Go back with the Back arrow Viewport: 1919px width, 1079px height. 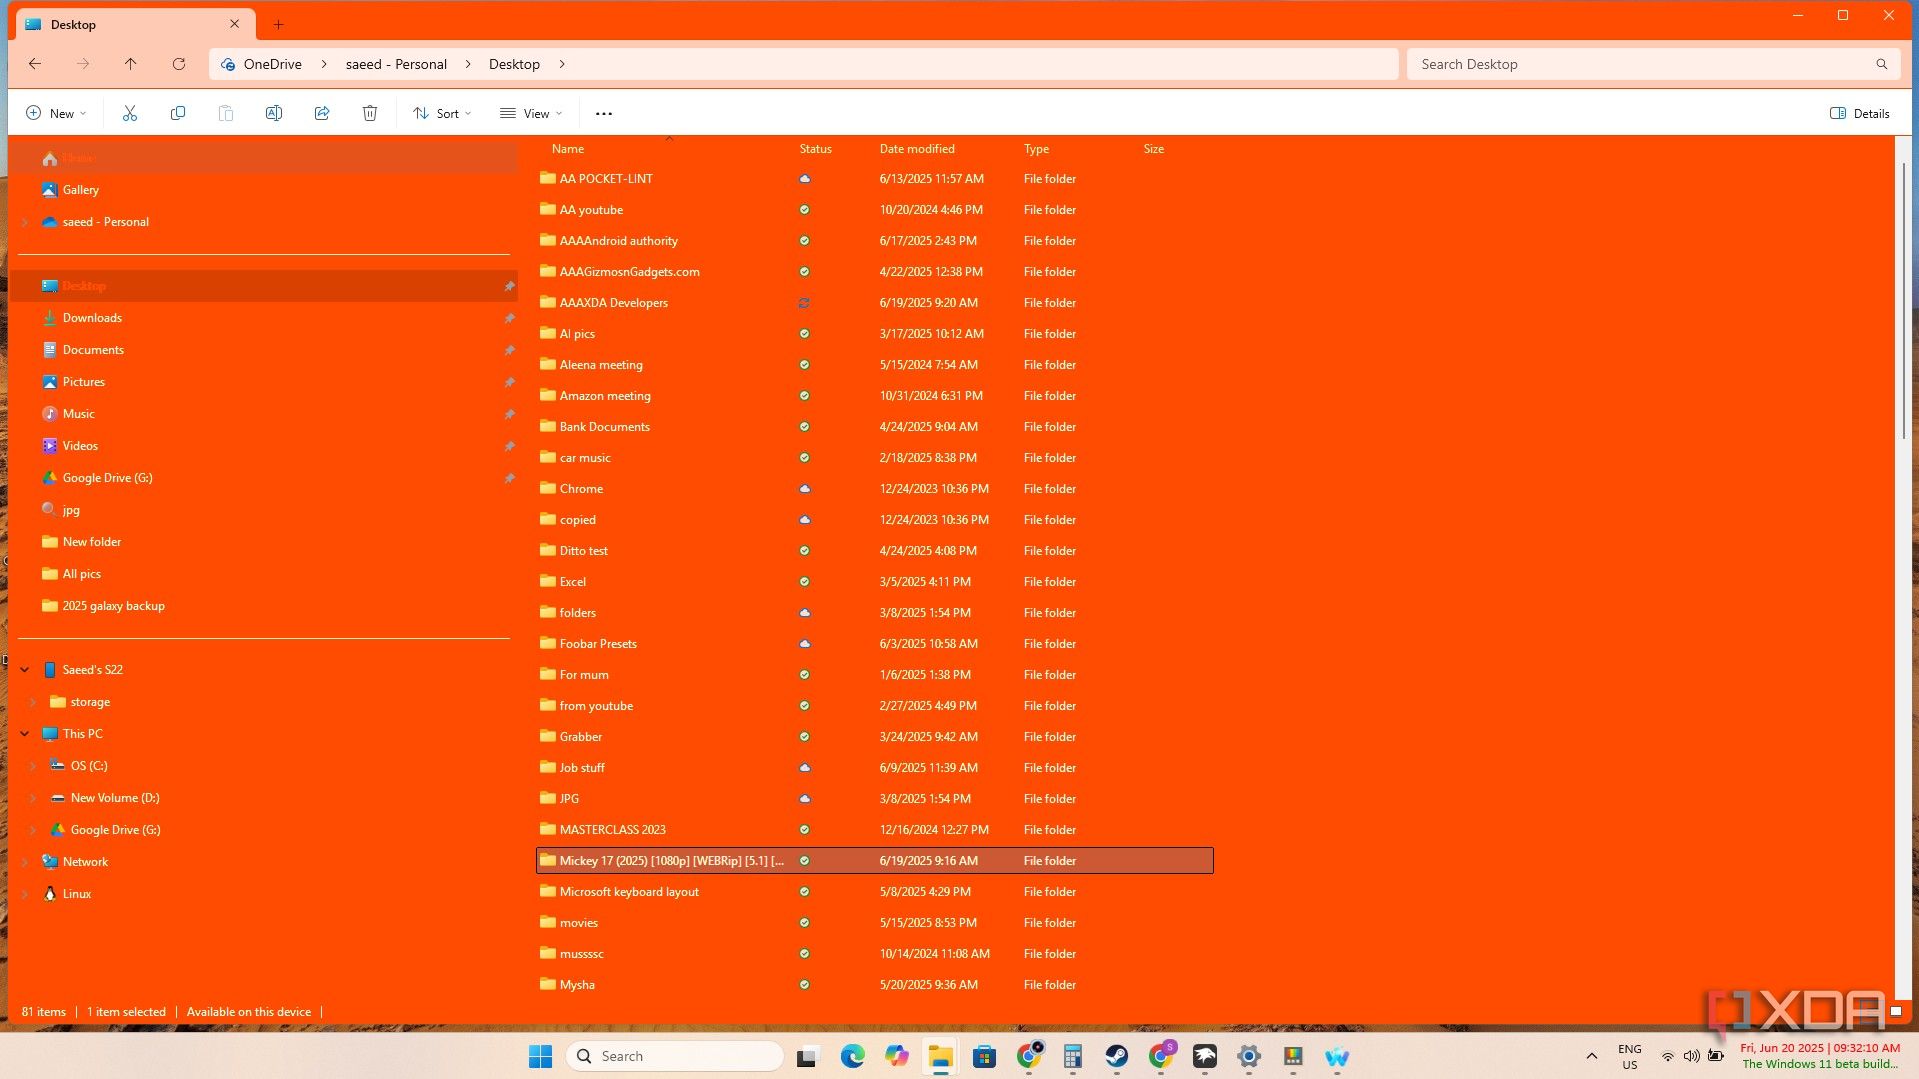click(x=35, y=64)
